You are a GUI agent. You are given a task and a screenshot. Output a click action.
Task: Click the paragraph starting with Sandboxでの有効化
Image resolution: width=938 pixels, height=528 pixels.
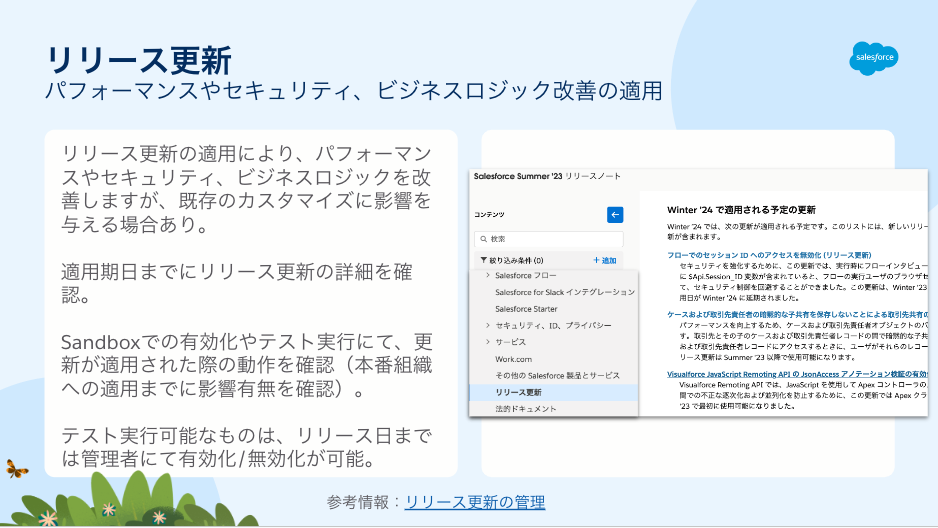pos(246,365)
